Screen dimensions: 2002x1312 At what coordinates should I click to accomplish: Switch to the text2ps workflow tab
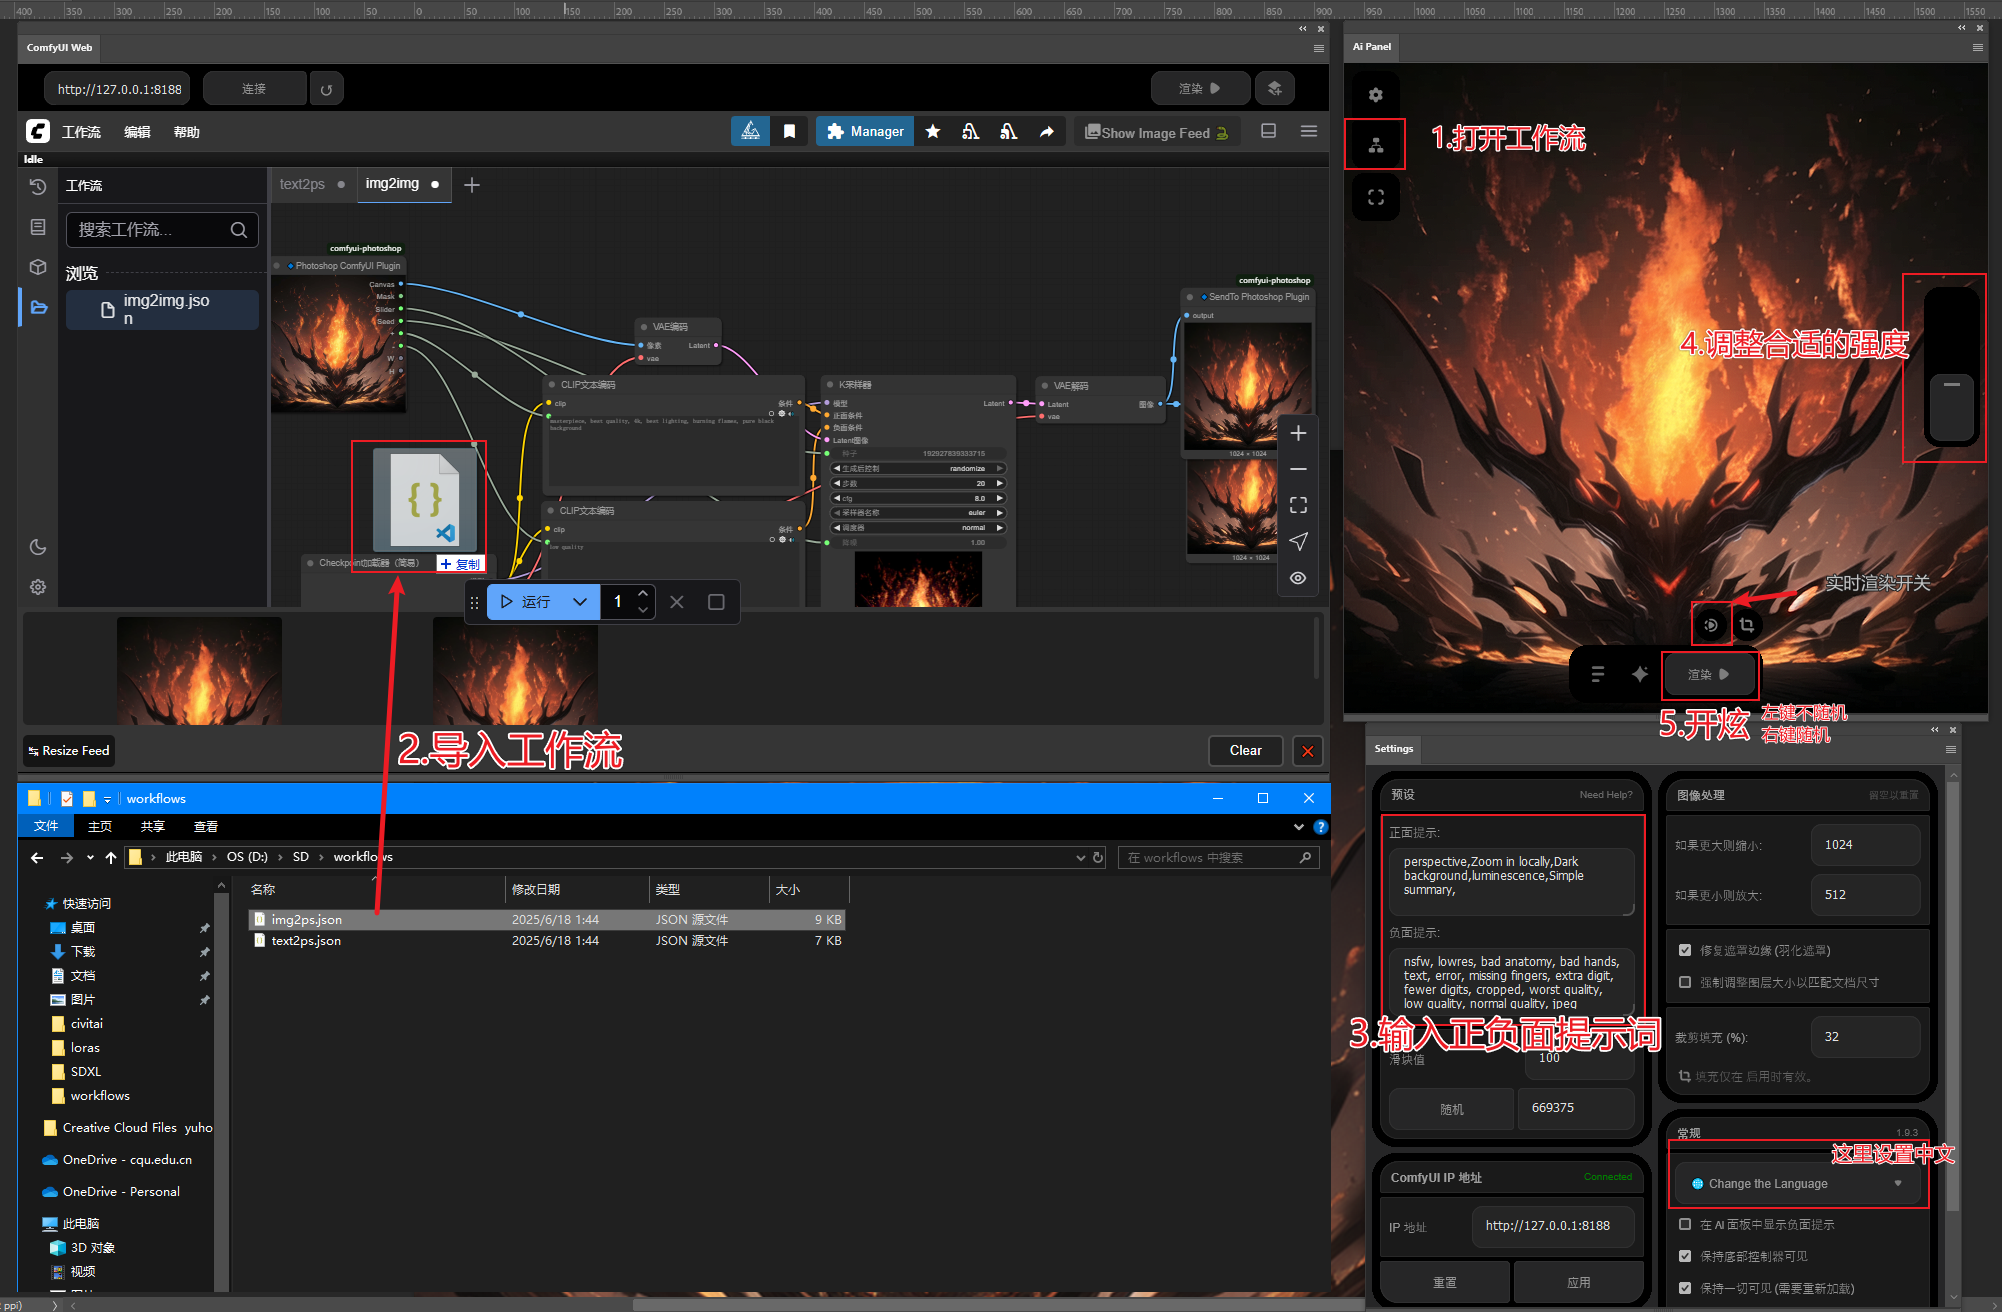[x=303, y=184]
